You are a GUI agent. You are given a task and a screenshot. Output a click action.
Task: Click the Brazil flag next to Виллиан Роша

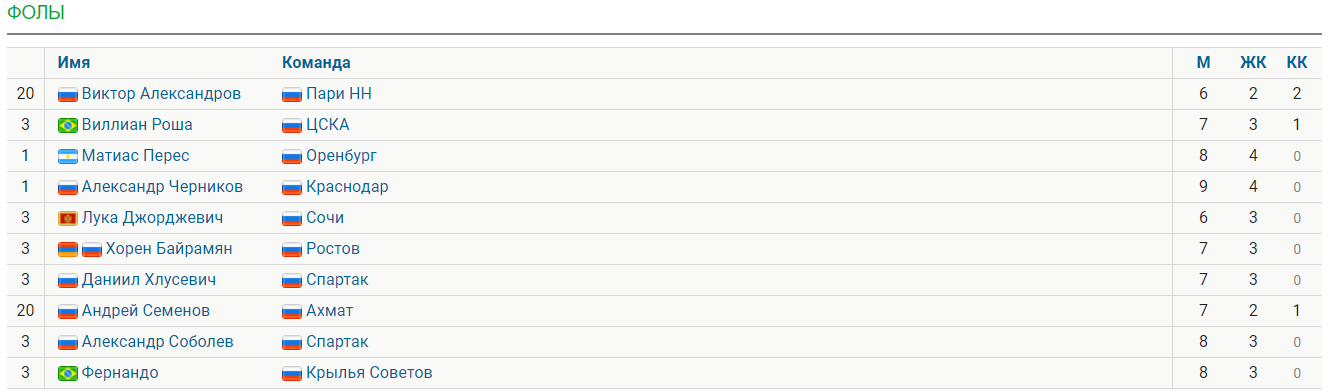click(68, 126)
